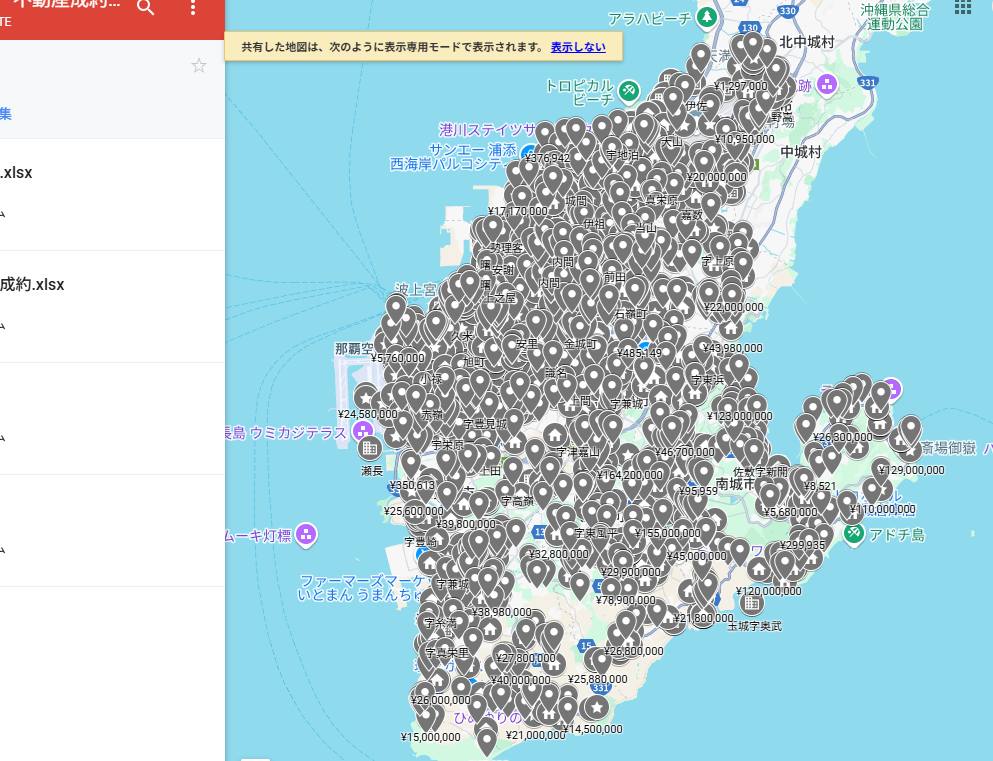
Task: Click the 南城市 map label
Action: pyautogui.click(x=735, y=484)
